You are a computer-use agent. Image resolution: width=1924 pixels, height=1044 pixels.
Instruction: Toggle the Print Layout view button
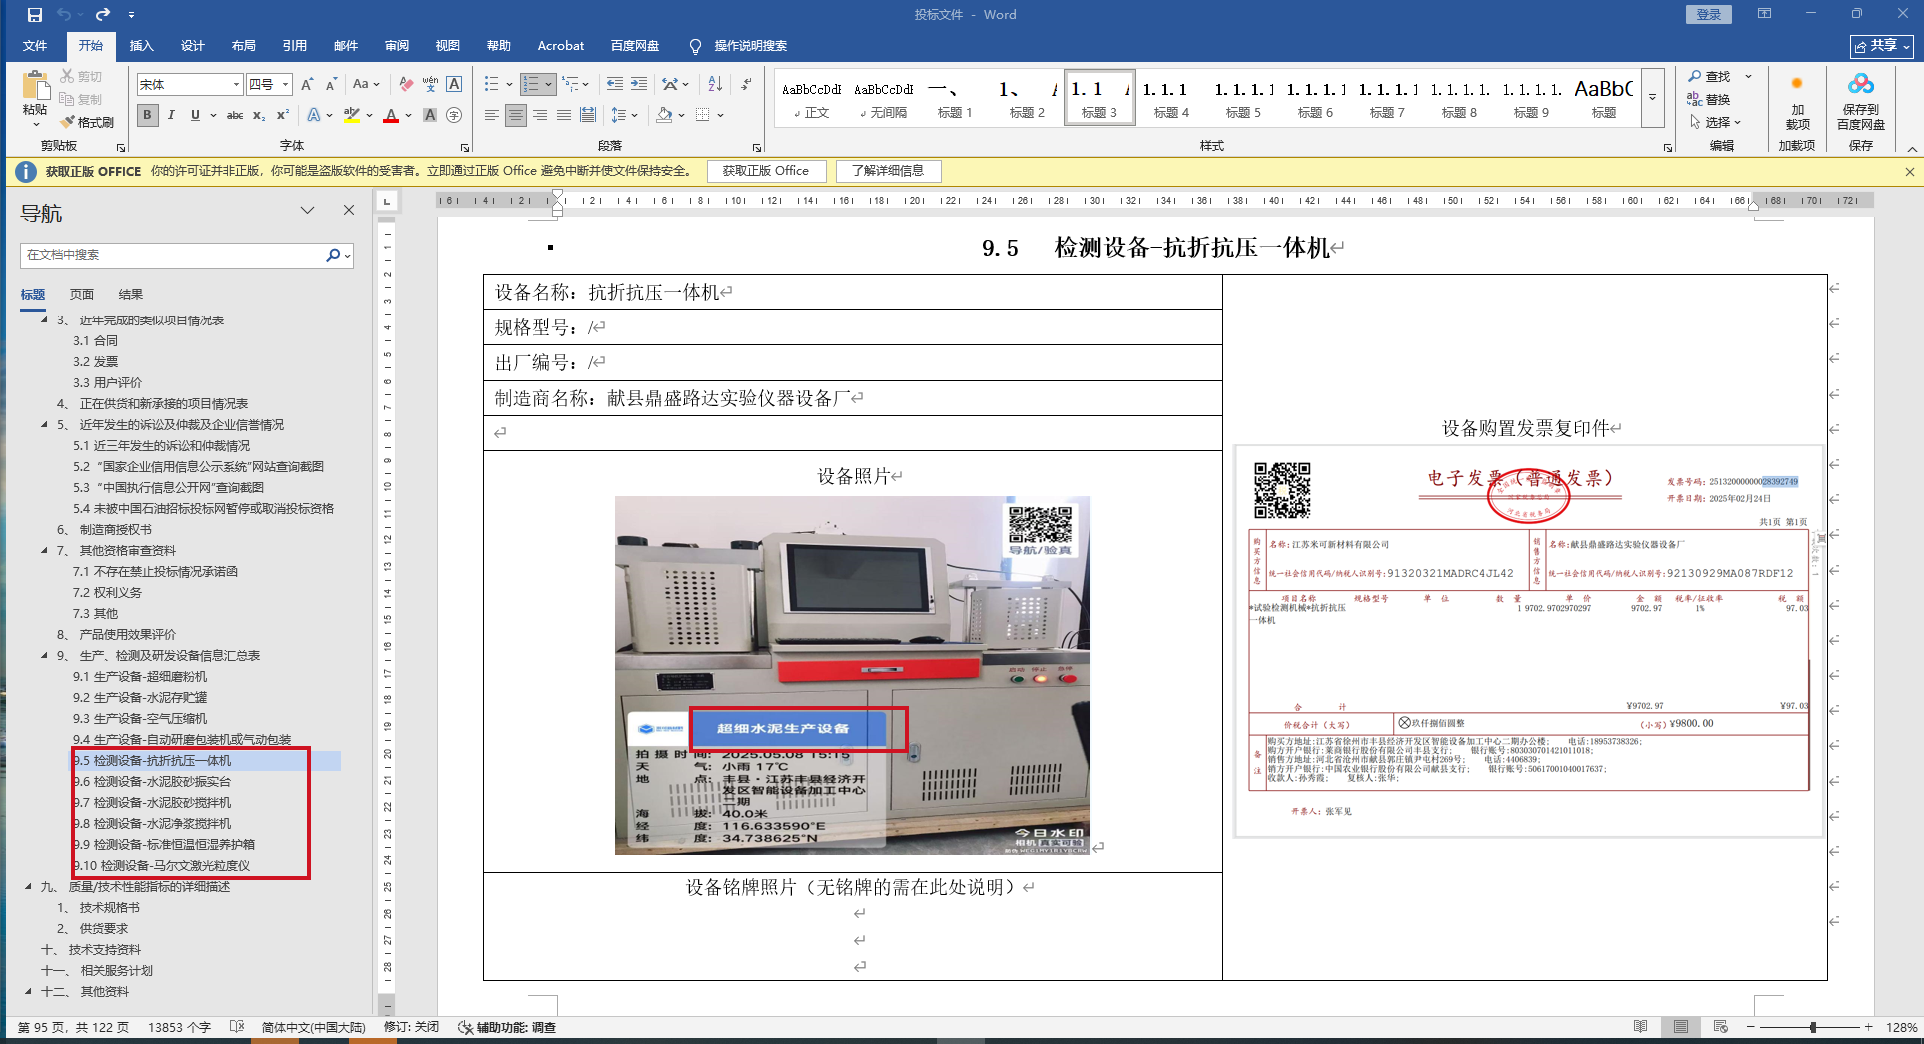[1681, 1027]
